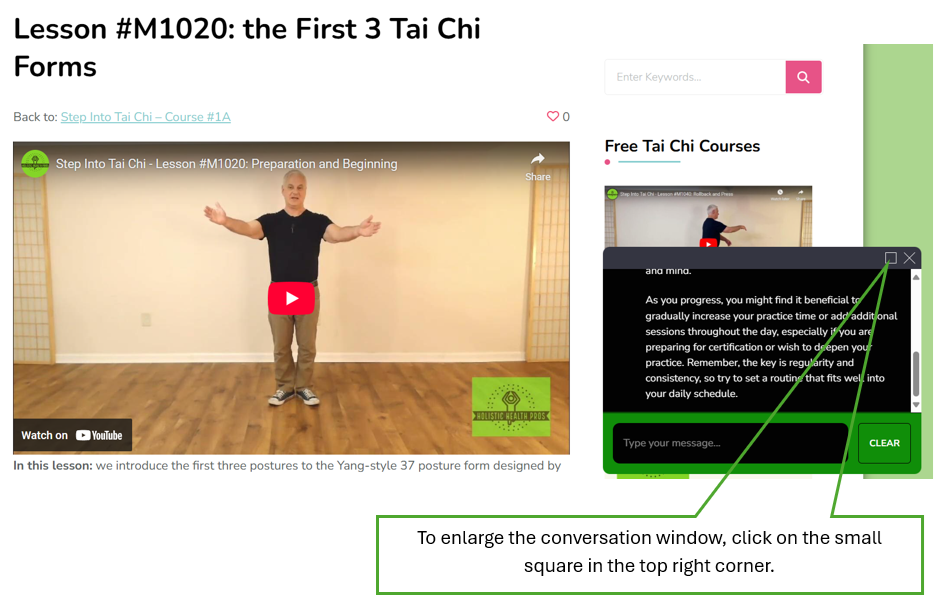This screenshot has width=945, height=601.
Task: Clear the chat with the CLEAR button
Action: pyautogui.click(x=884, y=443)
